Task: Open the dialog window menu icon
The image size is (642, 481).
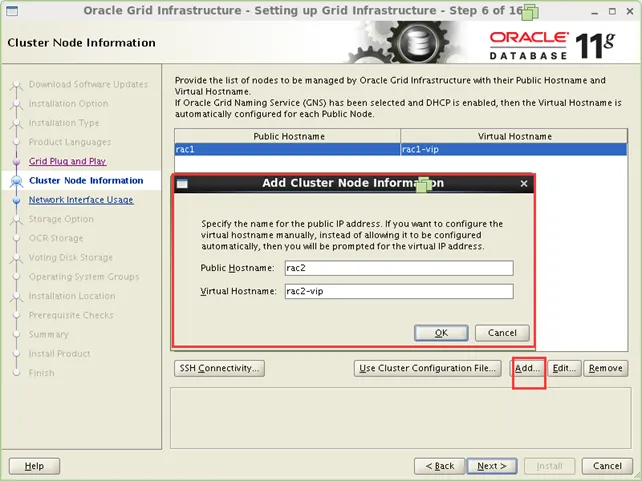Action: [x=182, y=184]
